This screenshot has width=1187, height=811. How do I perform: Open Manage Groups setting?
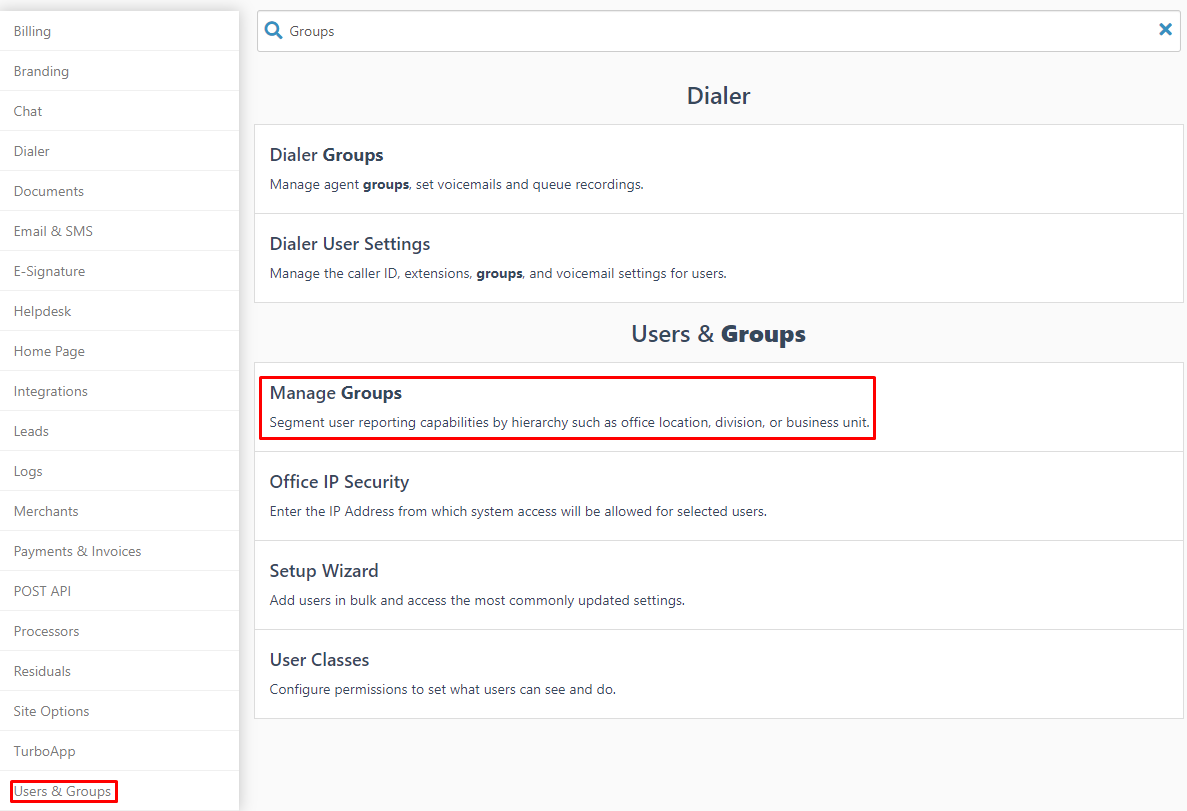click(718, 407)
